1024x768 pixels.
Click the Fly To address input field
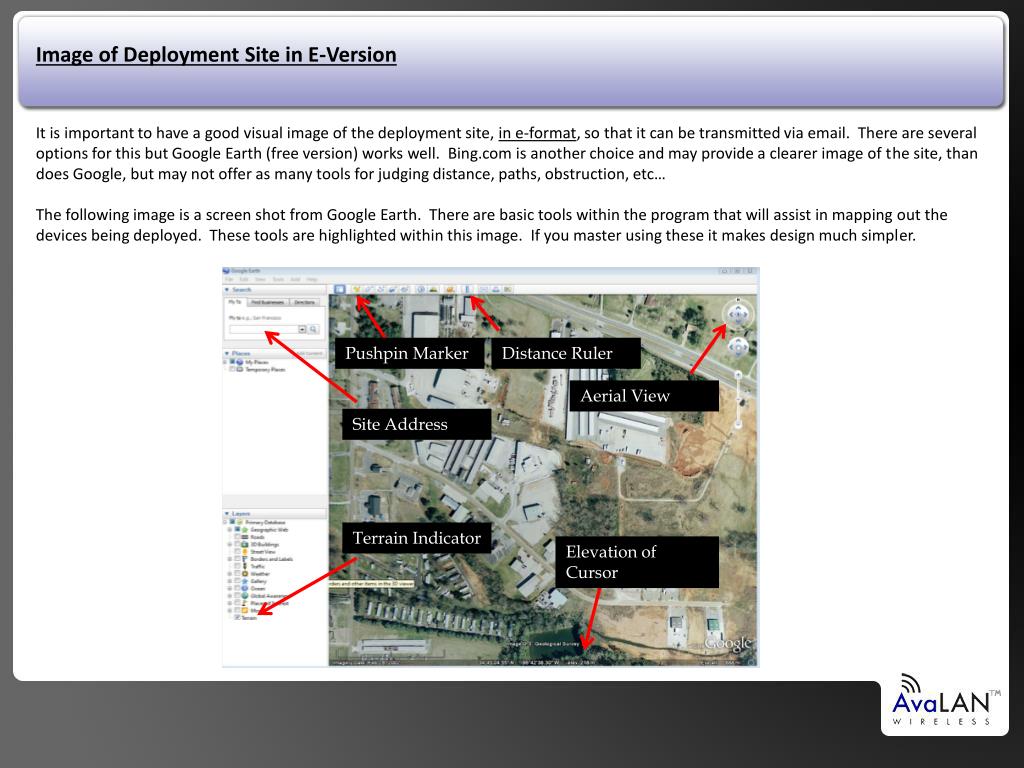tap(264, 330)
